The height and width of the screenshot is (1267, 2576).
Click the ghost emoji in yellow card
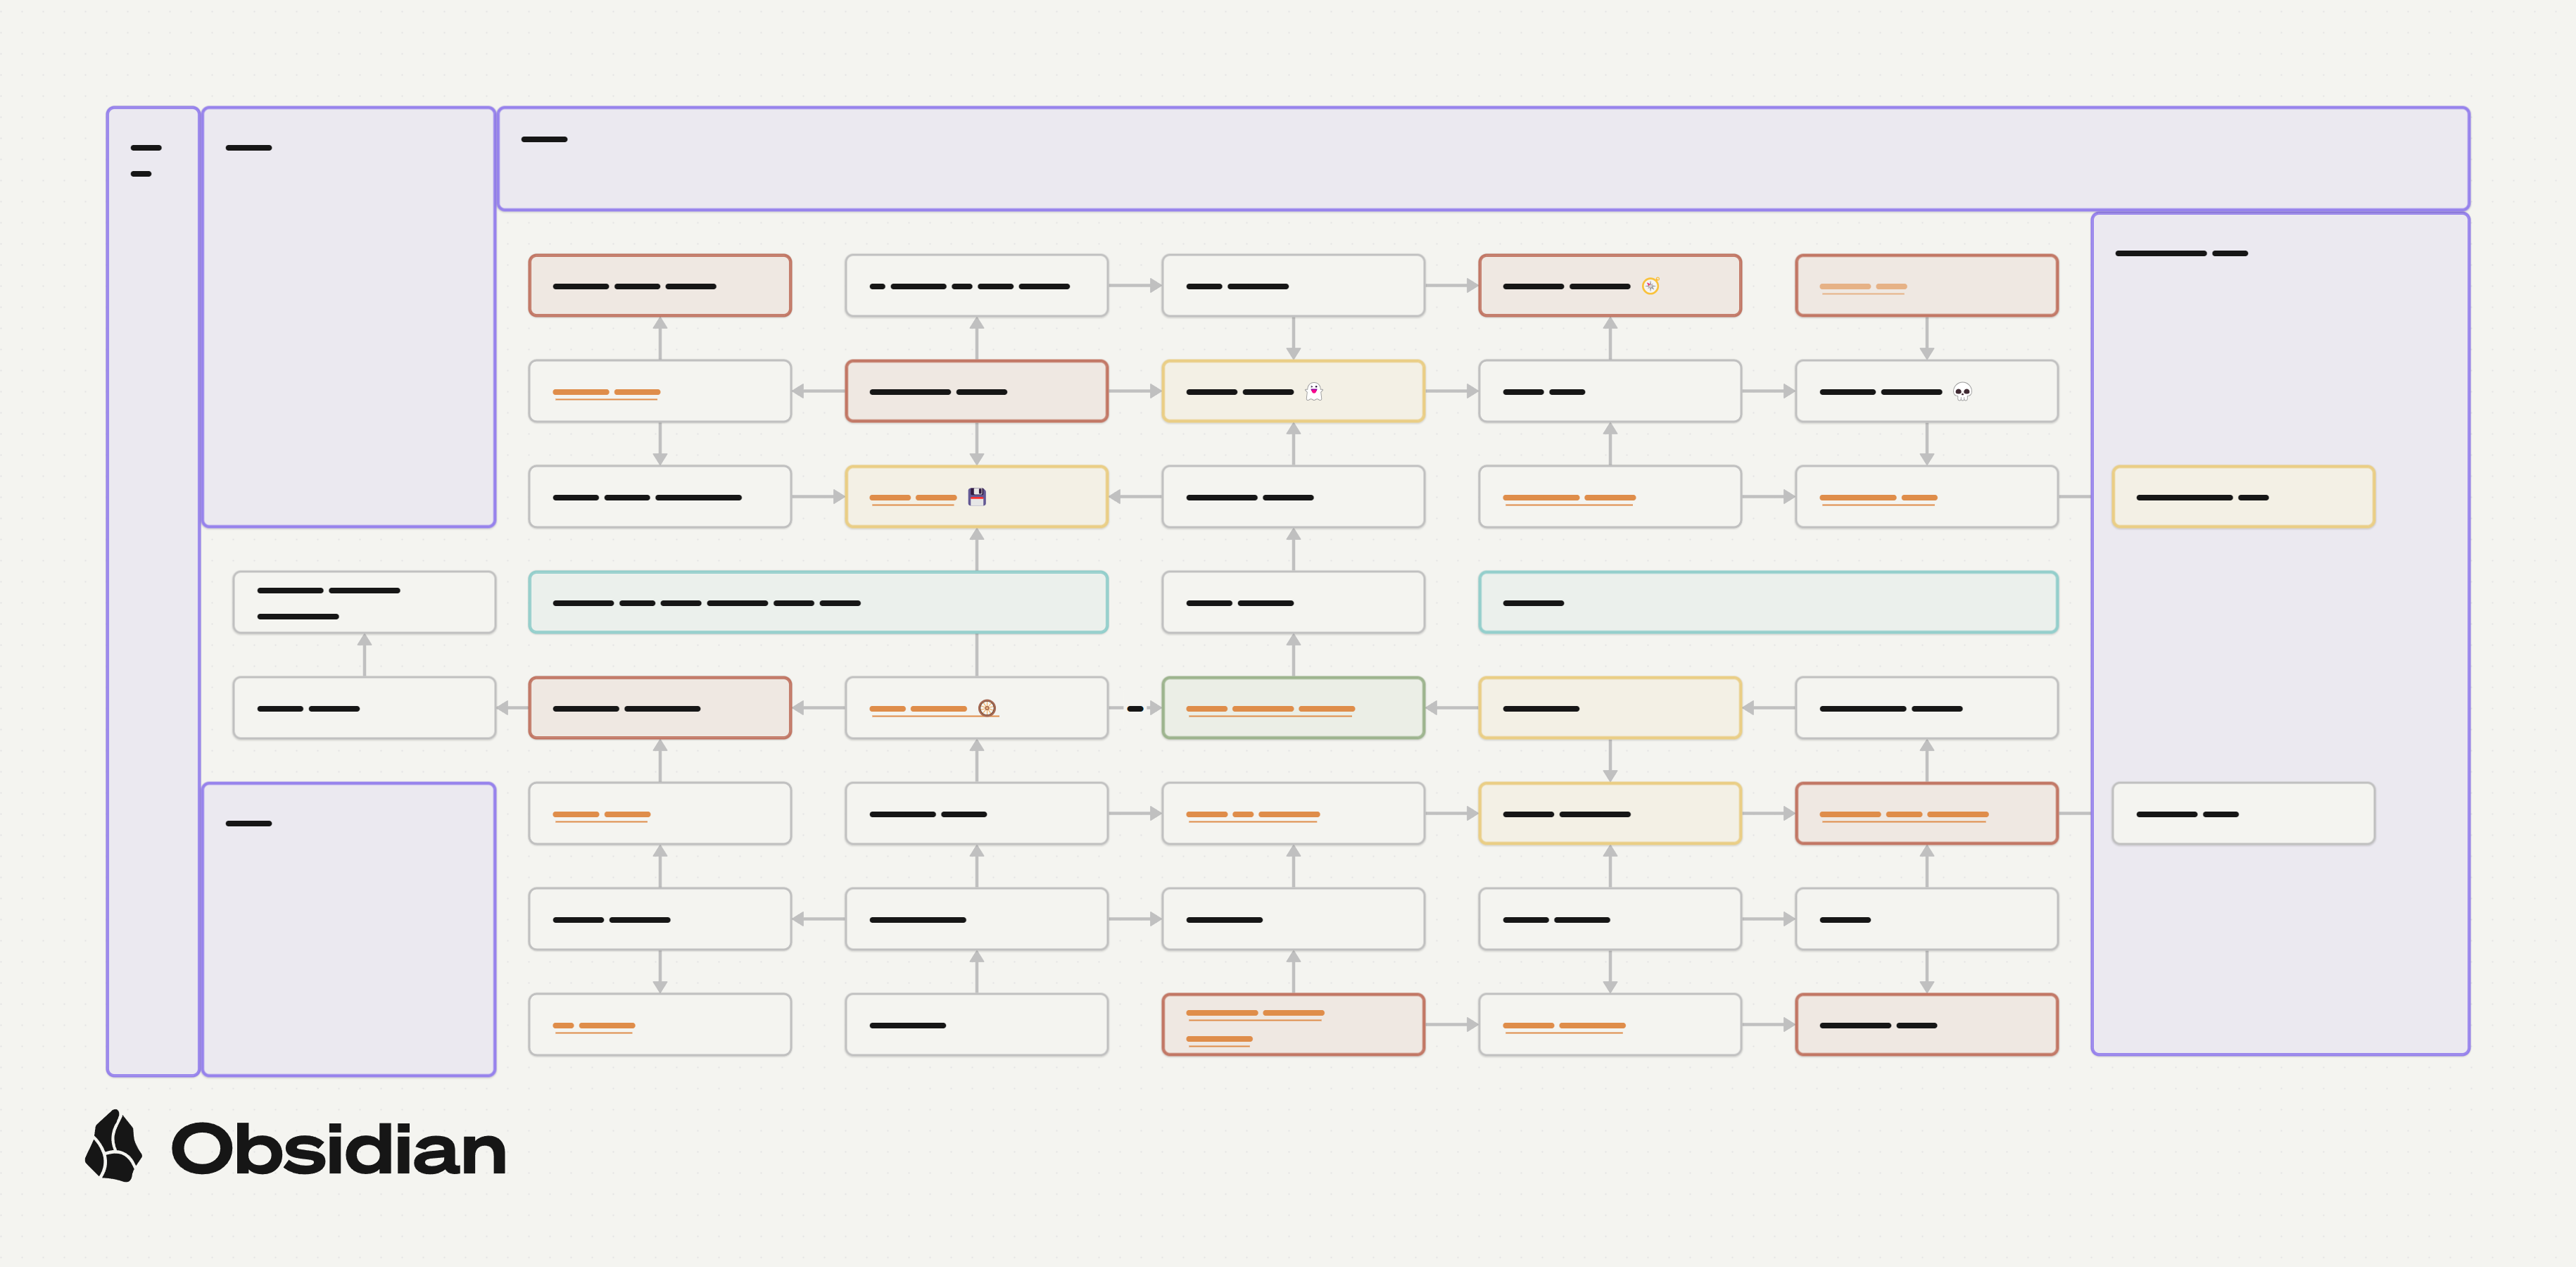pyautogui.click(x=1314, y=391)
